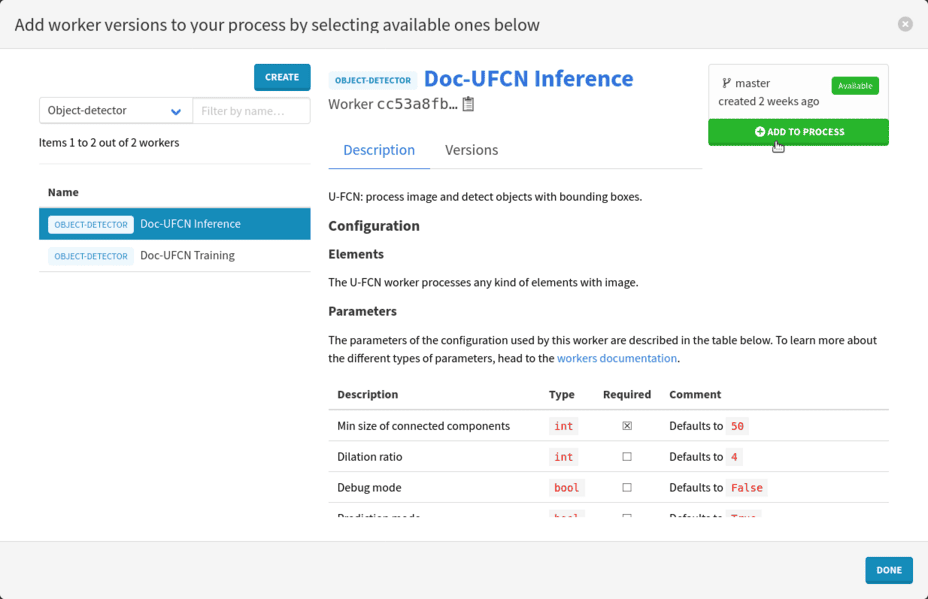The width and height of the screenshot is (928, 599).
Task: Toggle Required checkbox for Dilation ratio
Action: click(x=627, y=456)
